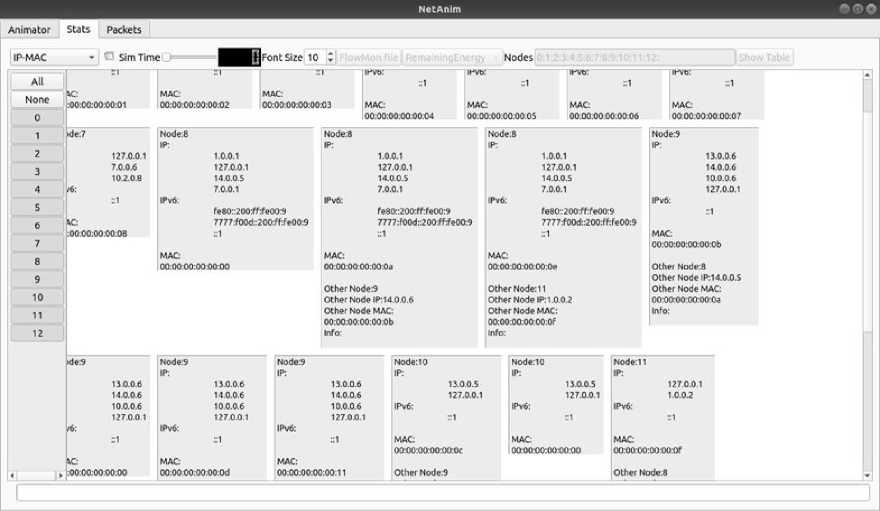
Task: Click text Other Node IP:1.0.0.2
Action: pos(530,300)
